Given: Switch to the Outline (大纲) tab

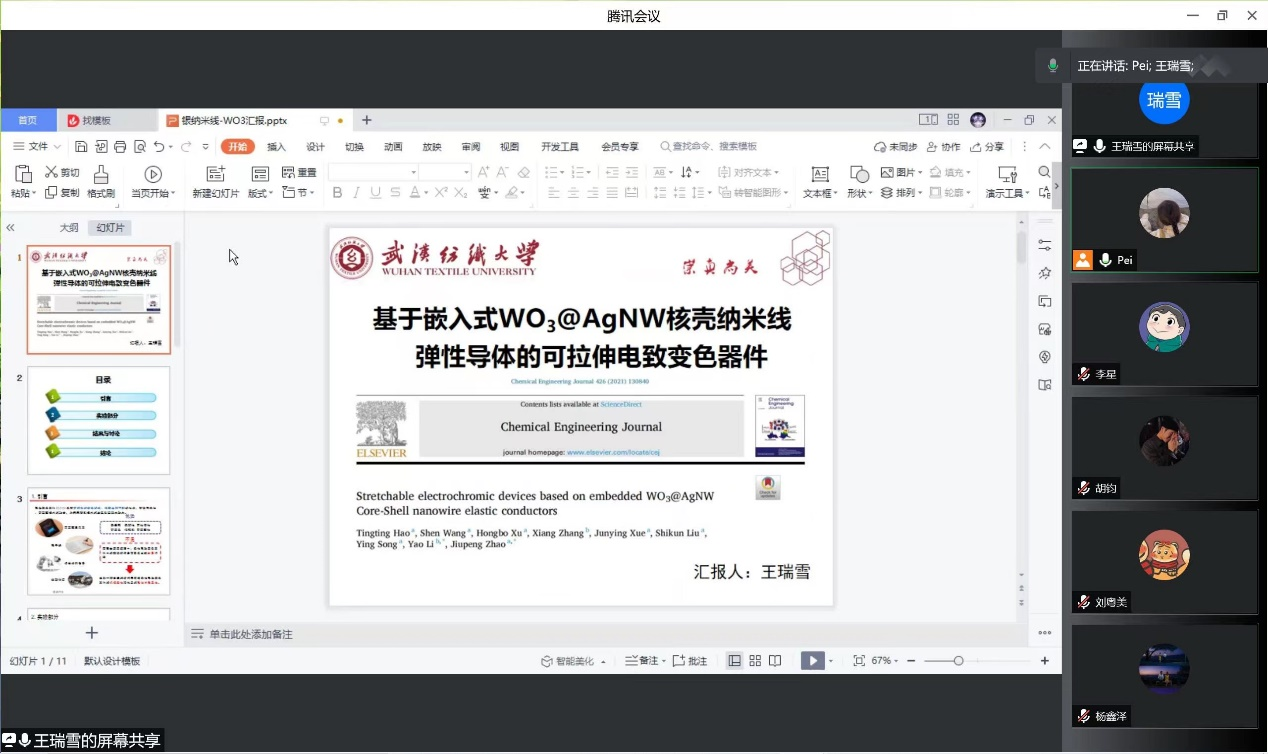Looking at the screenshot, I should point(68,228).
